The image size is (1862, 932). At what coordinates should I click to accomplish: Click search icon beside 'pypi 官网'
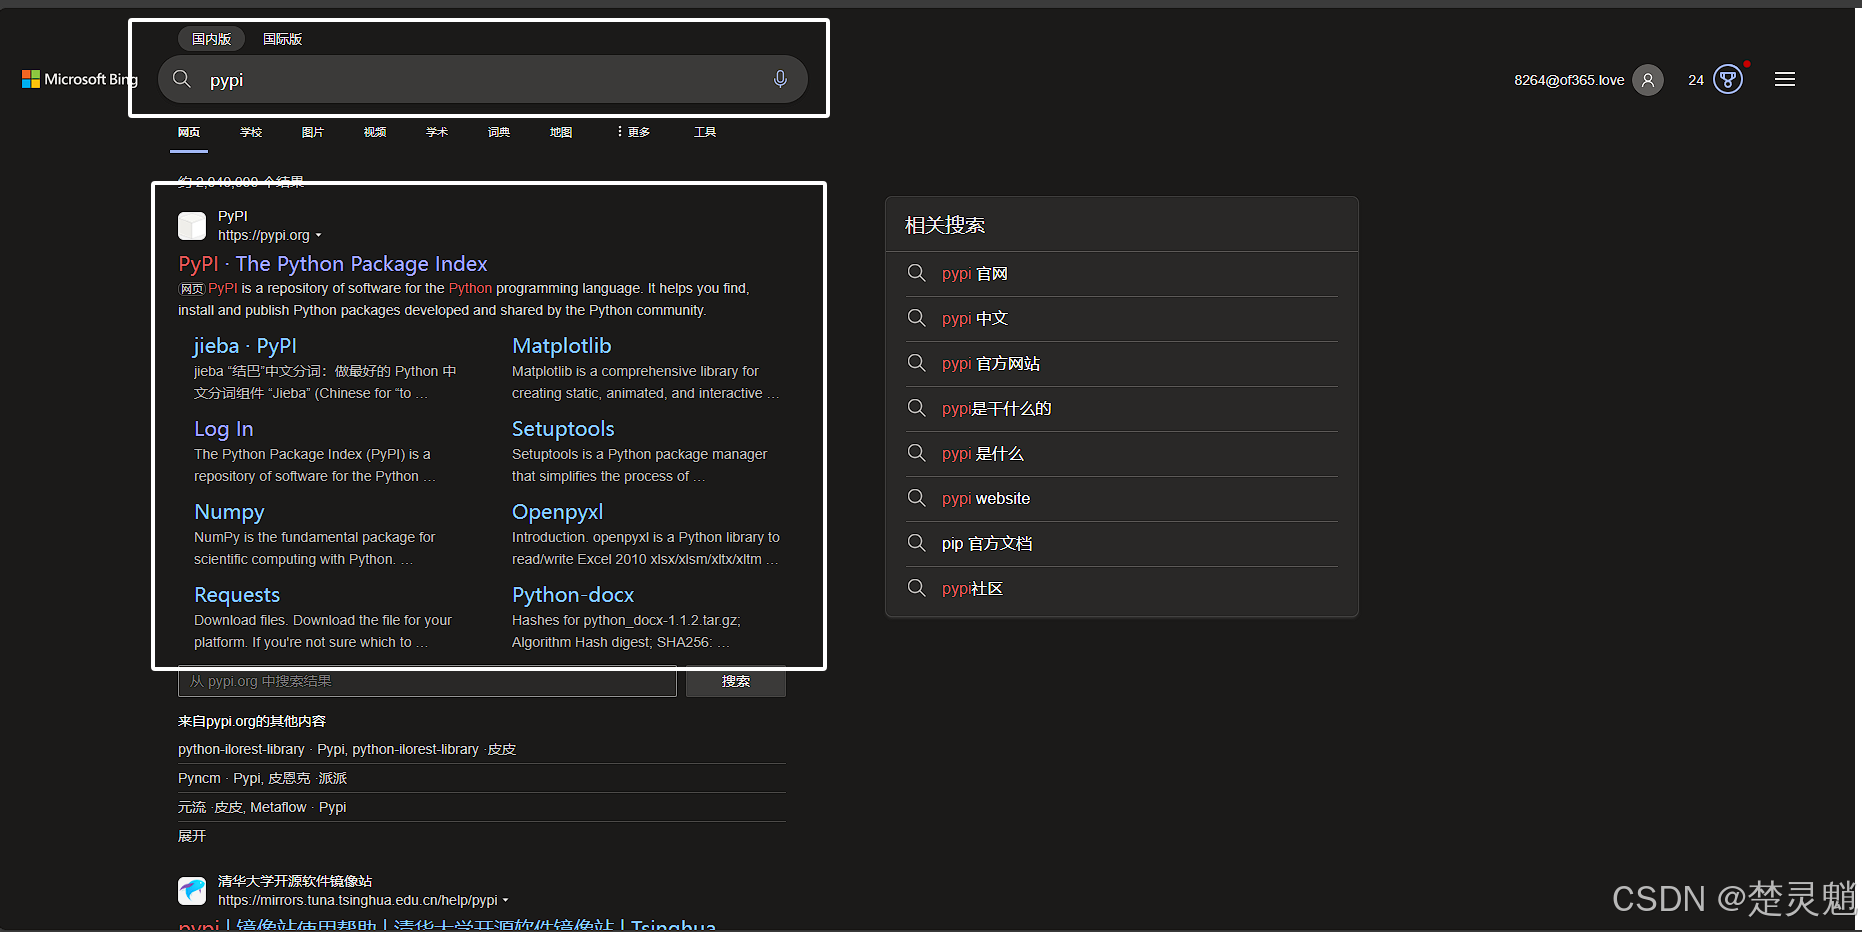[x=916, y=273]
